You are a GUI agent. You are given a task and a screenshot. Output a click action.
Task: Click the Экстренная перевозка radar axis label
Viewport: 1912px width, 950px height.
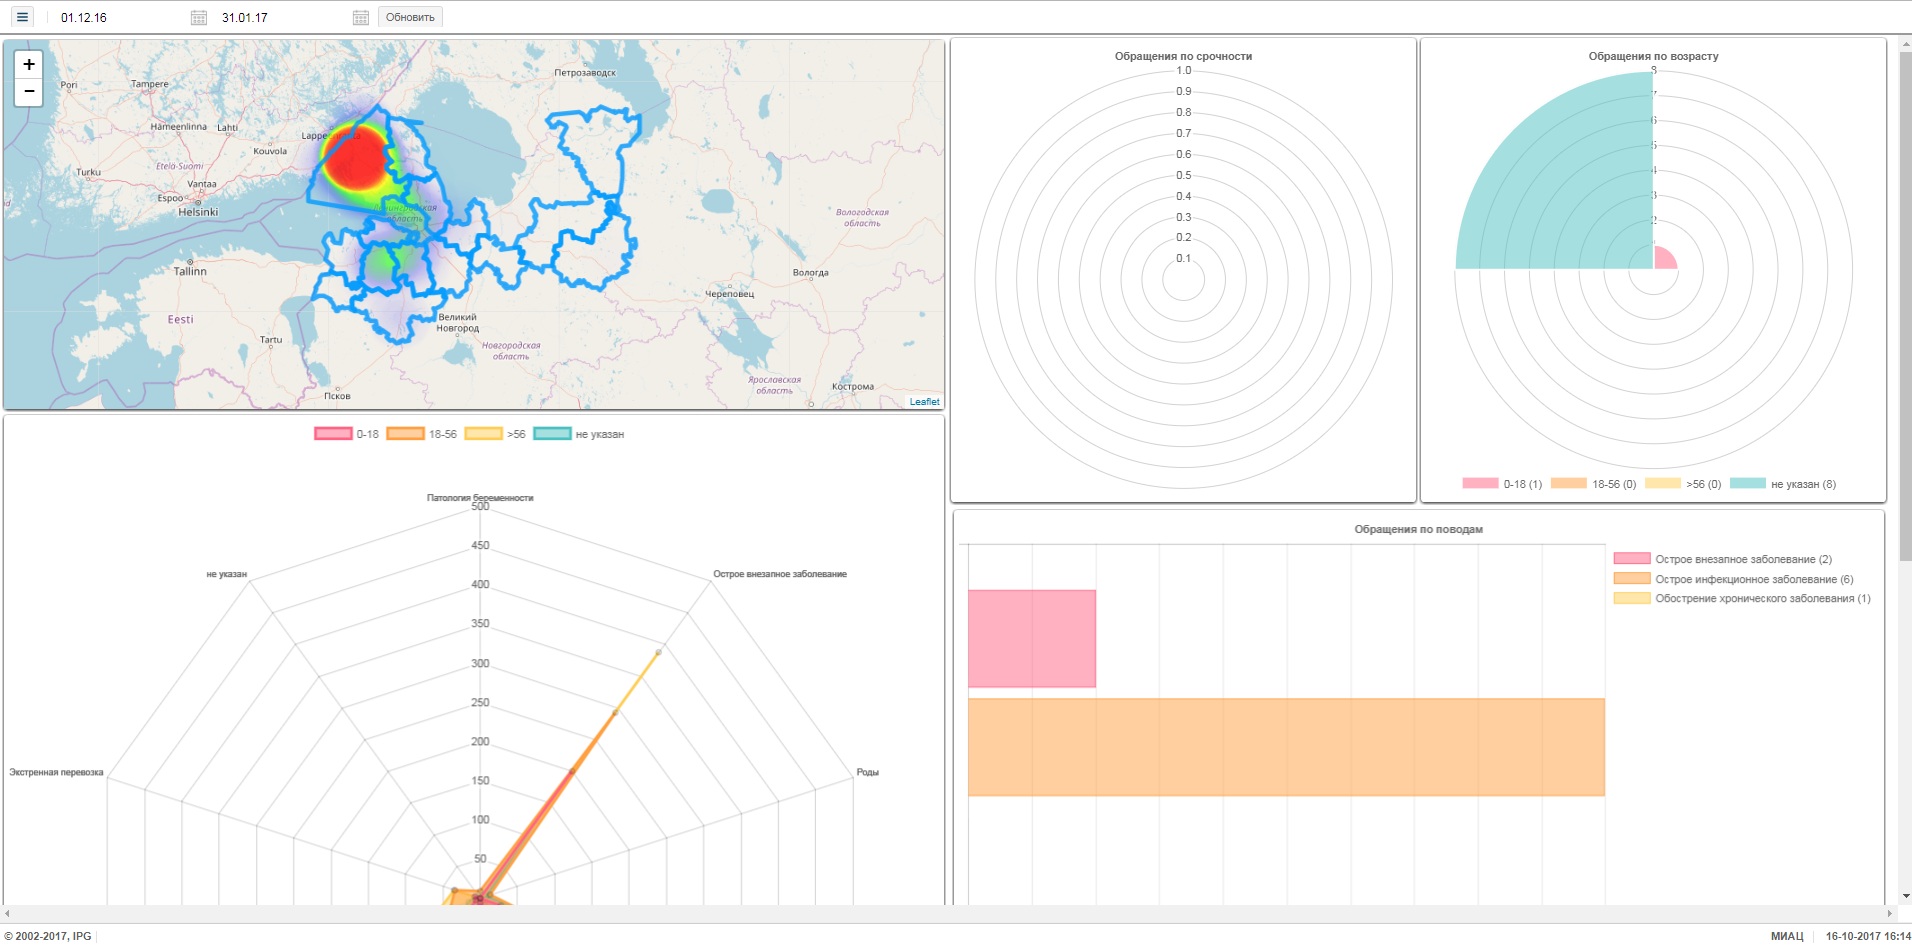click(56, 772)
